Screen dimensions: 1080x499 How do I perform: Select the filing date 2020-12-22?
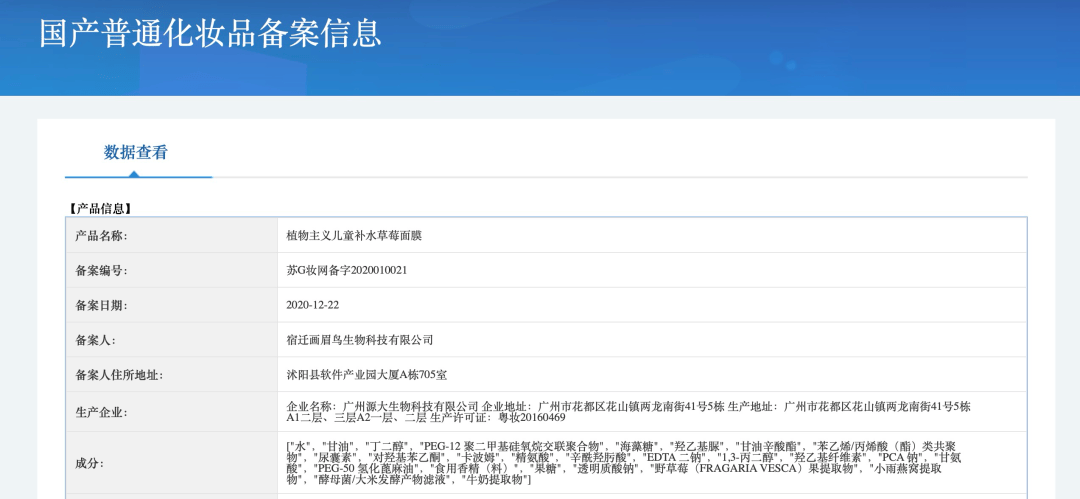pos(313,306)
